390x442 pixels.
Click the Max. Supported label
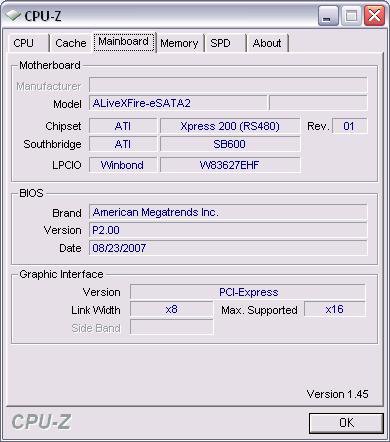259,310
